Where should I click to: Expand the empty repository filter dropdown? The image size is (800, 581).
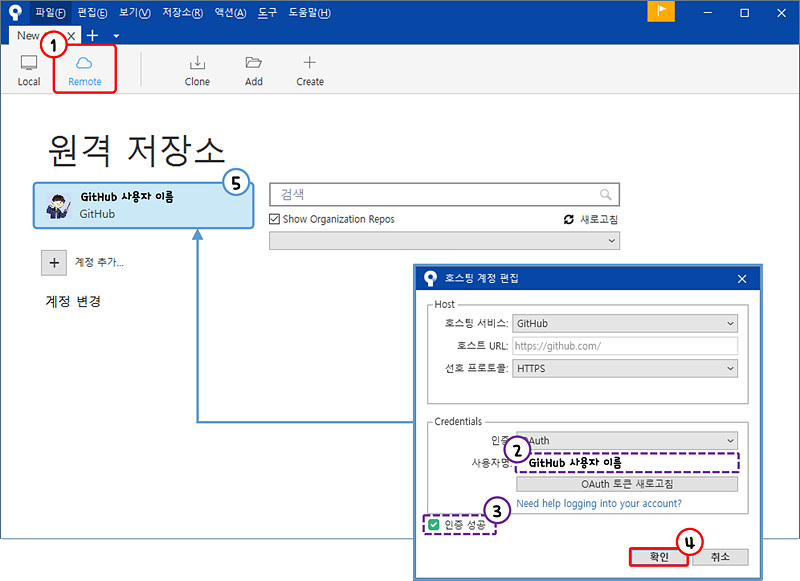(x=444, y=241)
